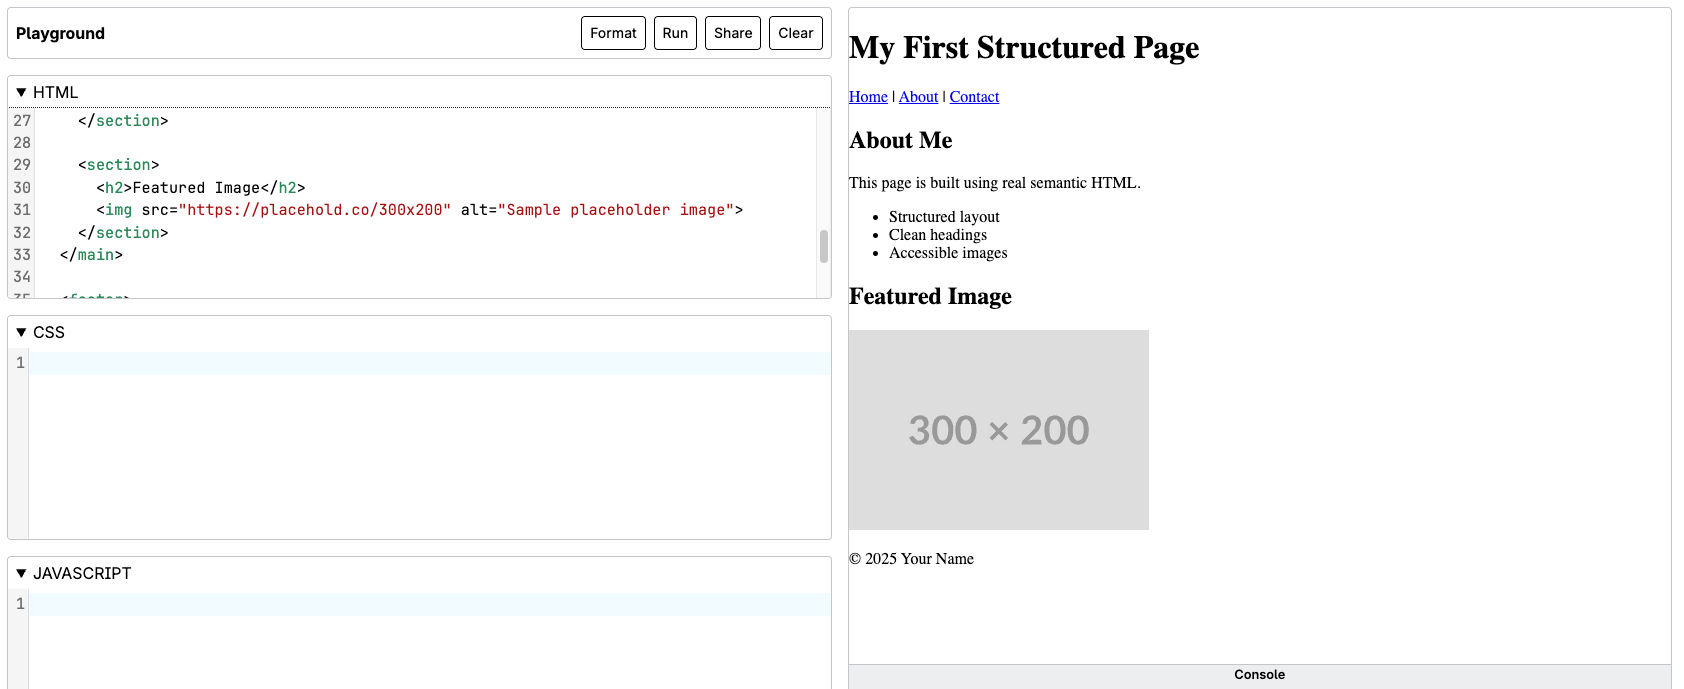
Task: Click 'Structured layout' list item
Action: point(944,217)
